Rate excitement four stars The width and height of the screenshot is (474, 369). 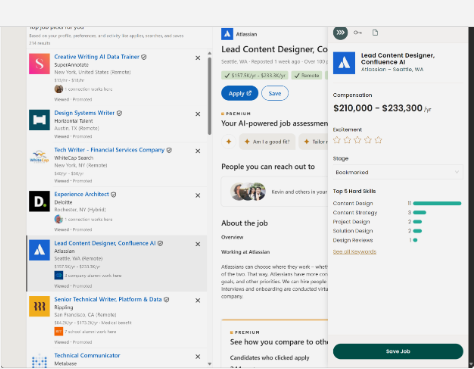tap(368, 140)
